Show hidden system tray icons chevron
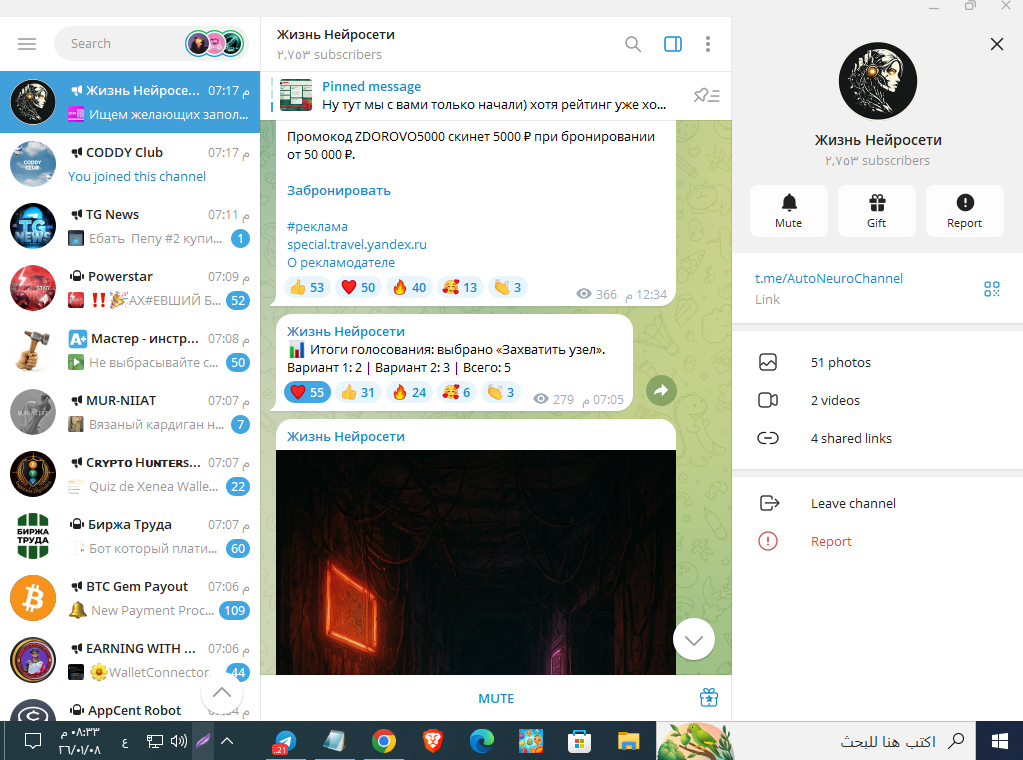This screenshot has height=760, width=1023. click(x=227, y=741)
